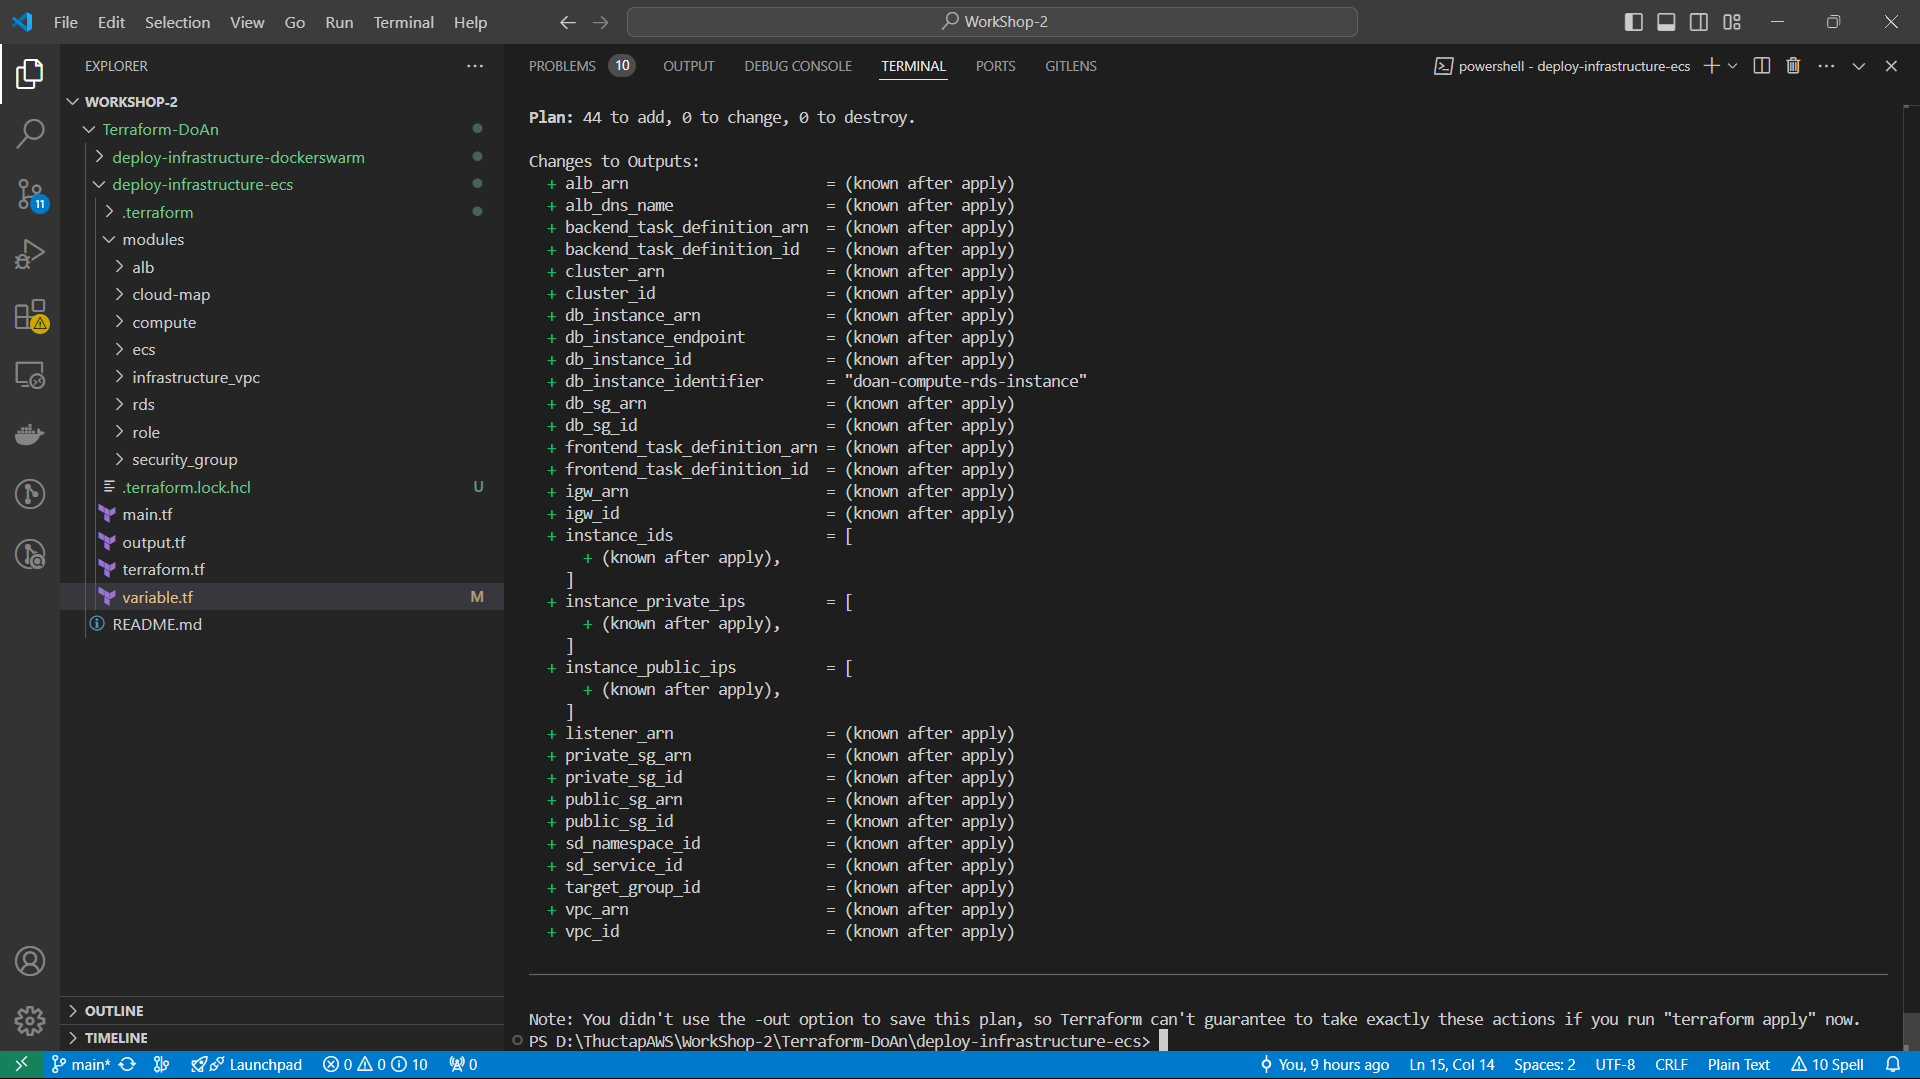
Task: Open customize layout icon in title bar
Action: pyautogui.click(x=1732, y=22)
